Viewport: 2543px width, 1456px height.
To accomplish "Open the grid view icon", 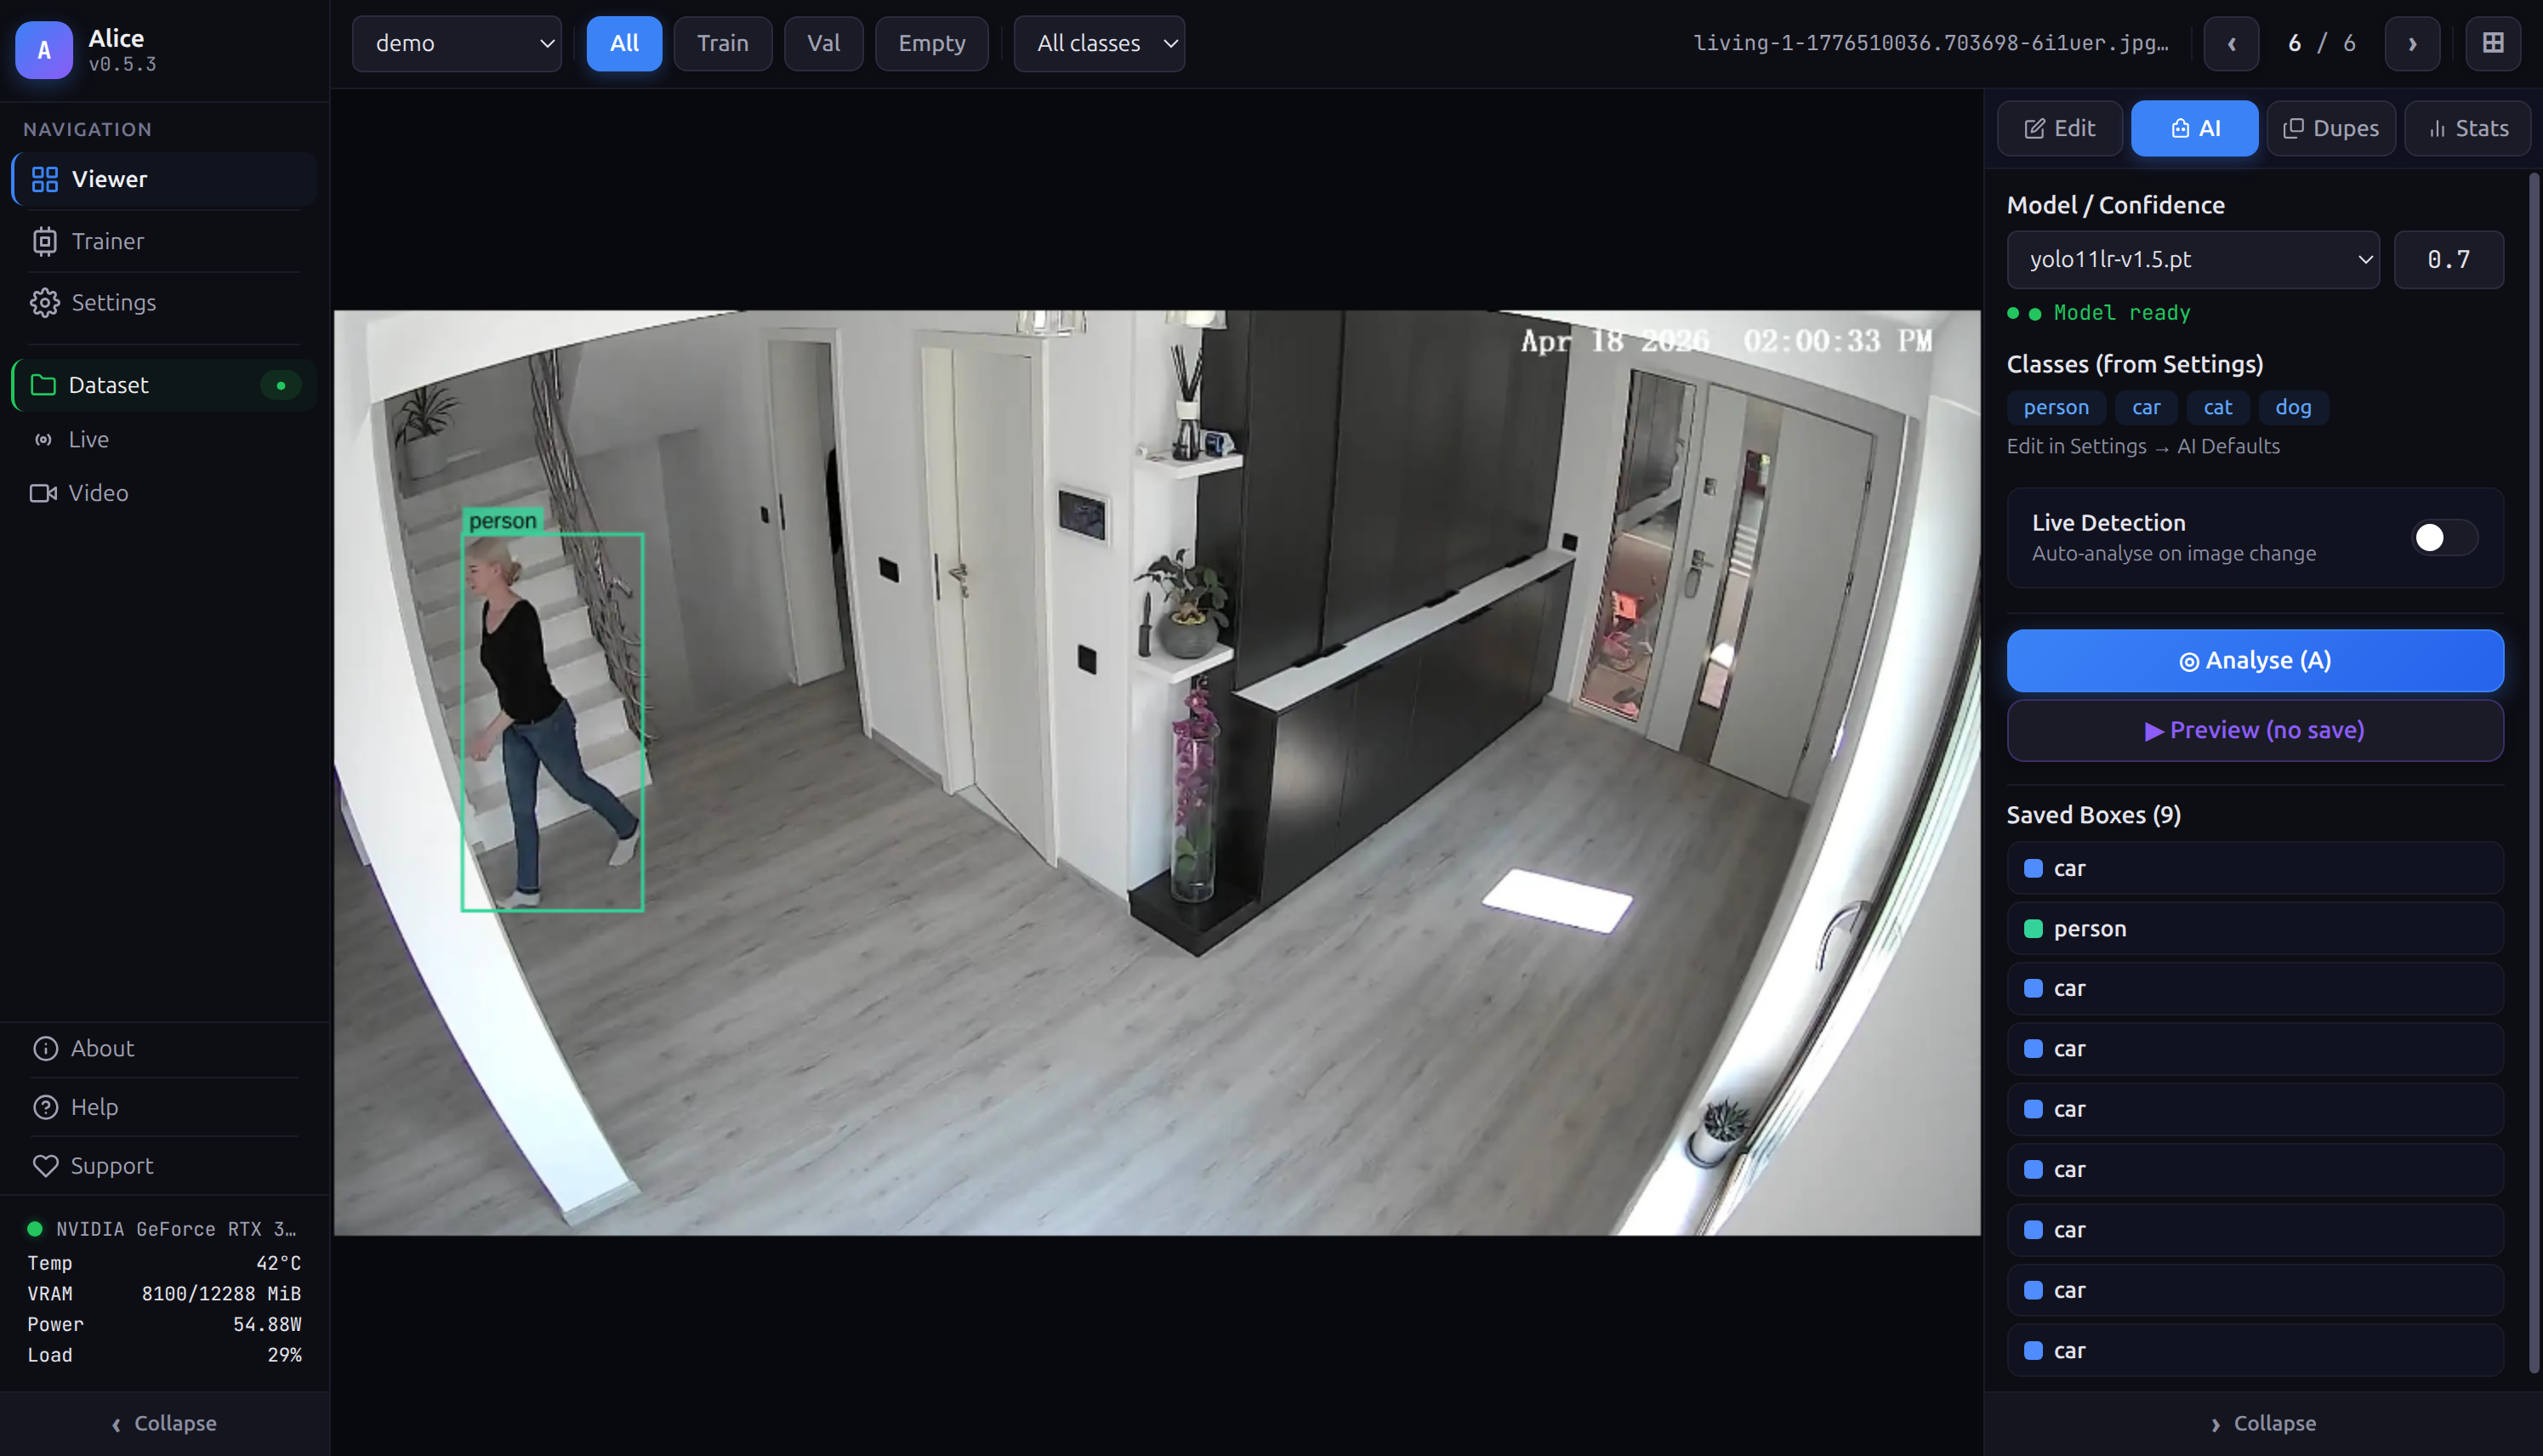I will pos(2492,43).
